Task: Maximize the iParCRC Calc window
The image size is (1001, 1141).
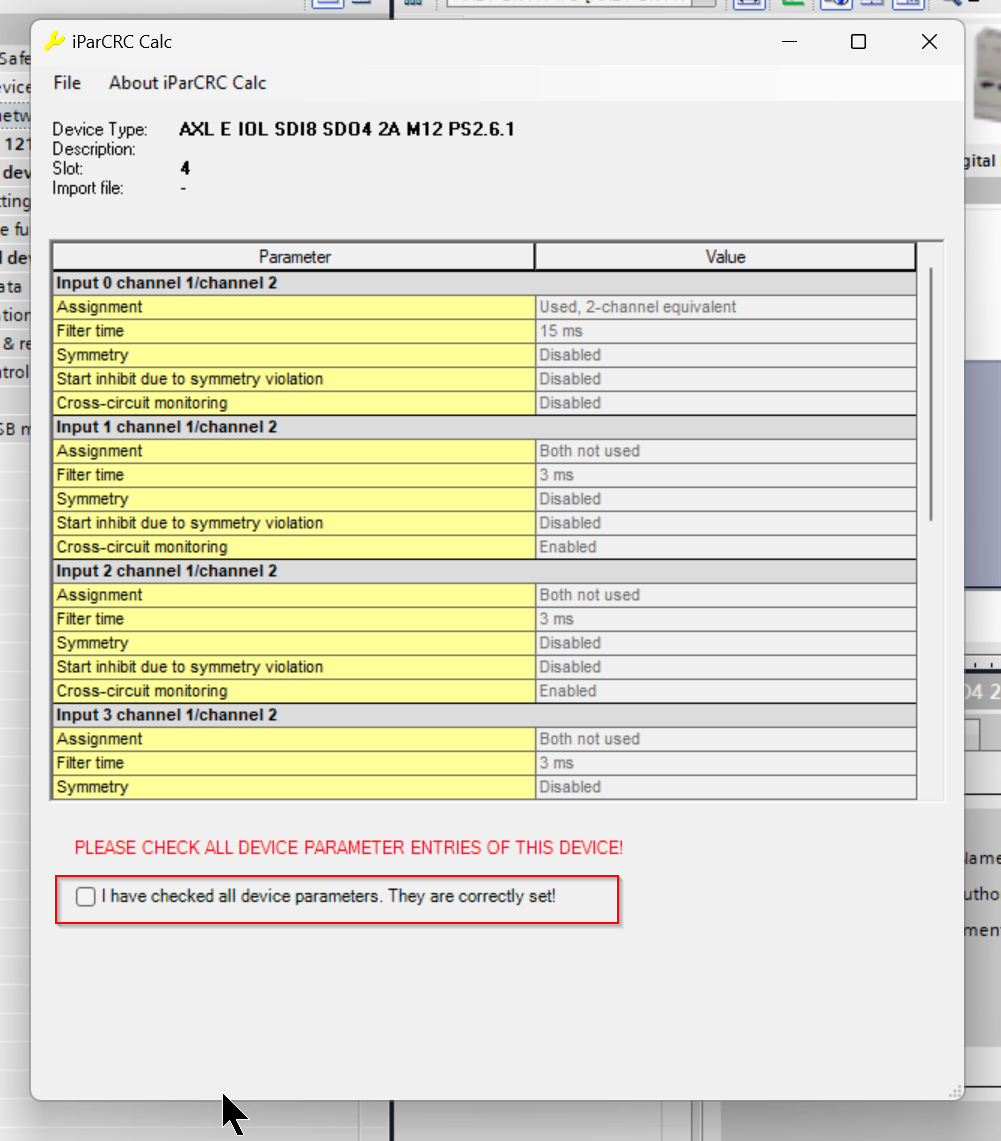Action: click(858, 41)
